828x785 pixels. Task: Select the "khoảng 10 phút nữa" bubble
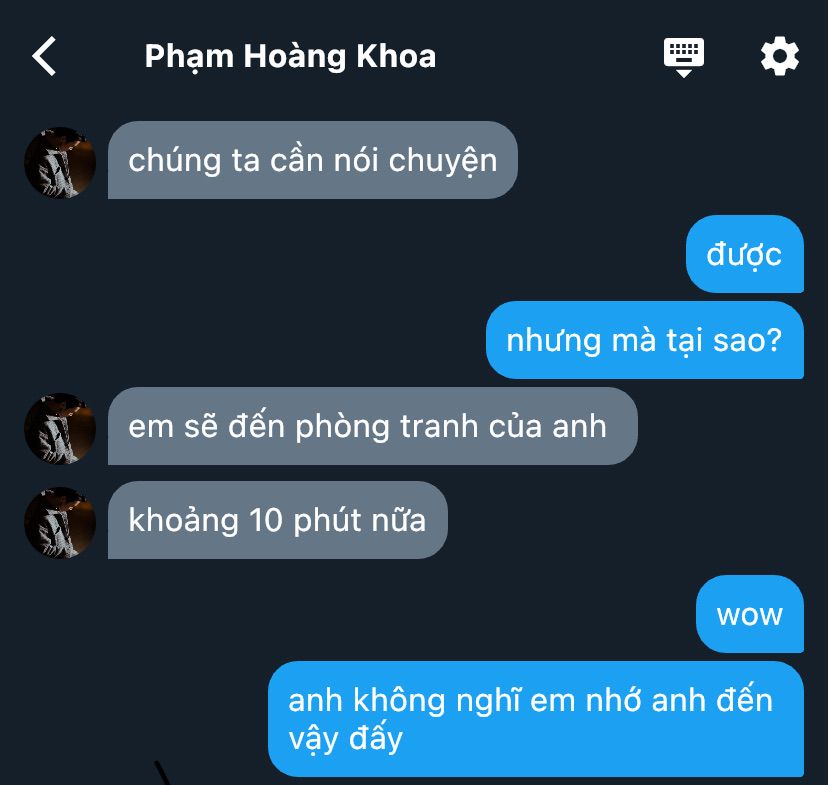coord(278,520)
